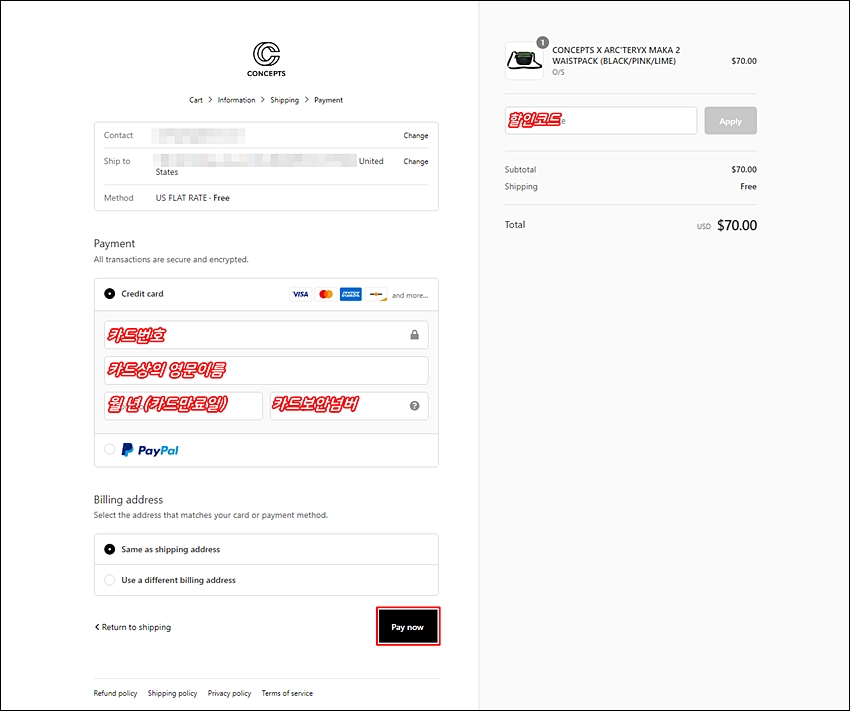850x711 pixels.
Task: Click the American Express icon
Action: tap(351, 294)
